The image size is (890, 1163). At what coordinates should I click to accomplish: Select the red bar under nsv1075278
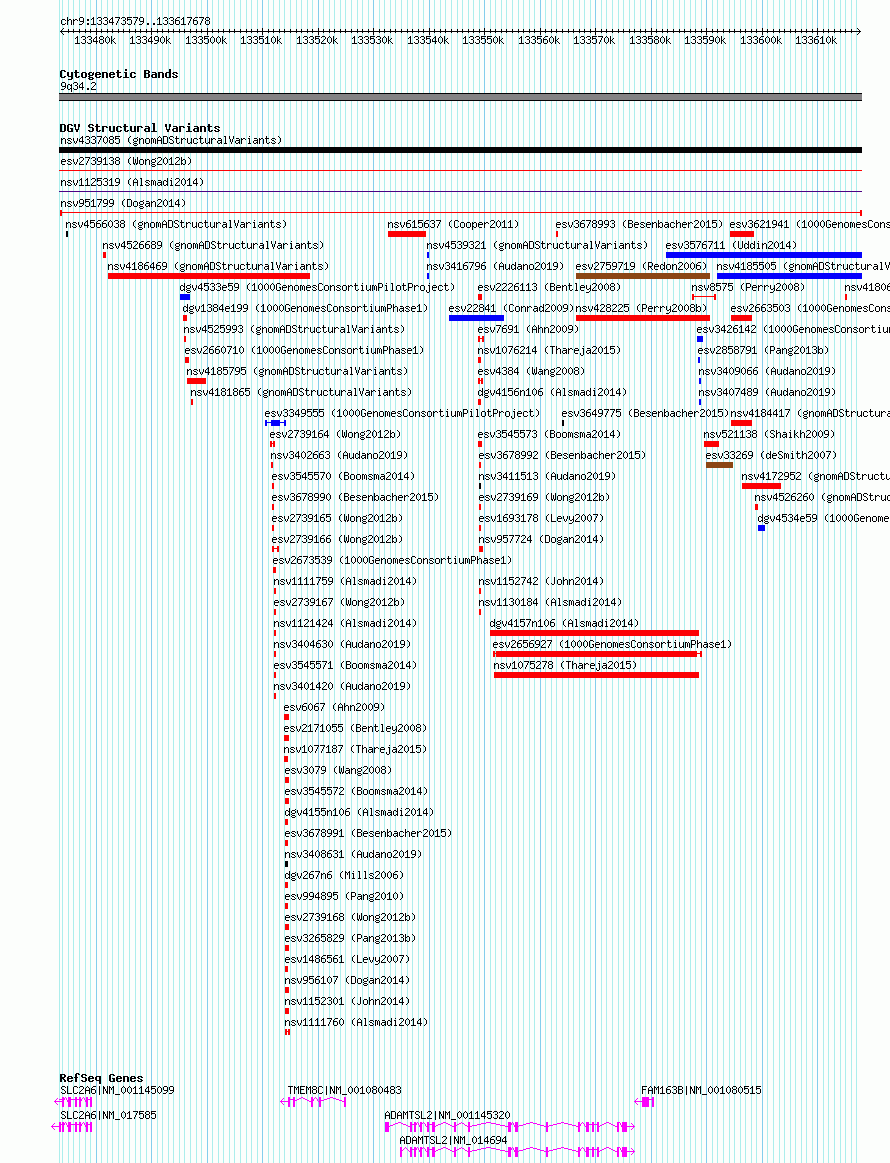pyautogui.click(x=596, y=675)
